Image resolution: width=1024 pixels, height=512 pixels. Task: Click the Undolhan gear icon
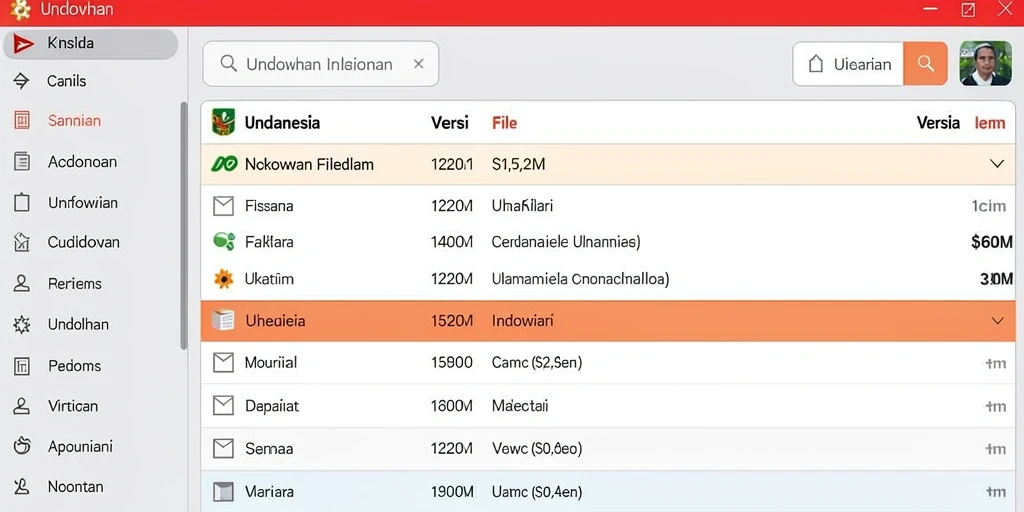[x=22, y=325]
